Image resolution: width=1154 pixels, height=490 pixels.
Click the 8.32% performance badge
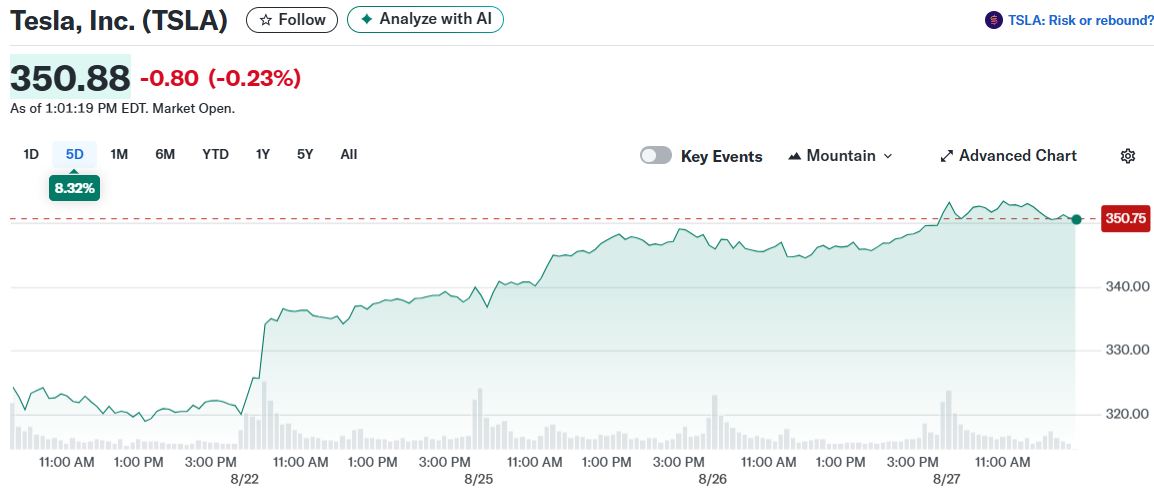click(x=74, y=188)
